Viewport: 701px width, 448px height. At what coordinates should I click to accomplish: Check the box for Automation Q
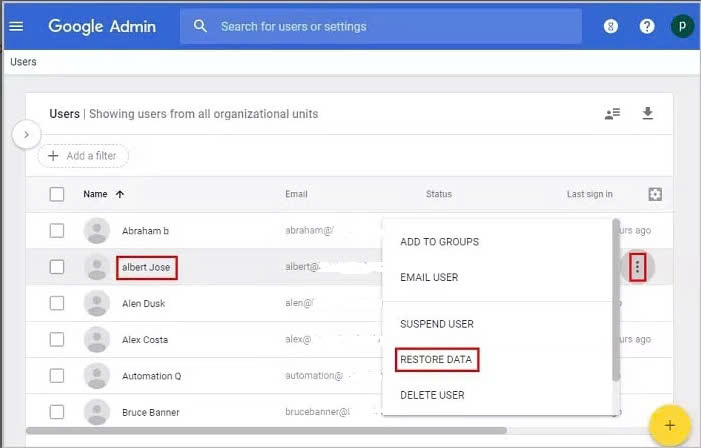point(57,376)
